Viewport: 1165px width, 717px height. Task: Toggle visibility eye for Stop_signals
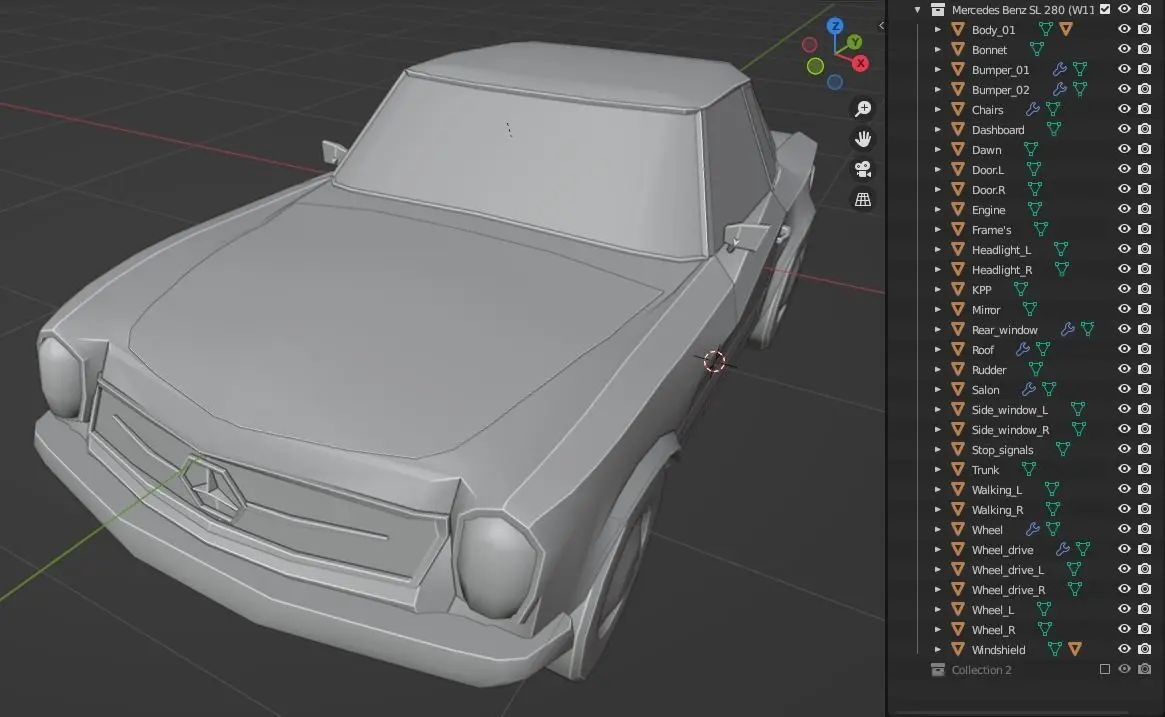click(1124, 449)
